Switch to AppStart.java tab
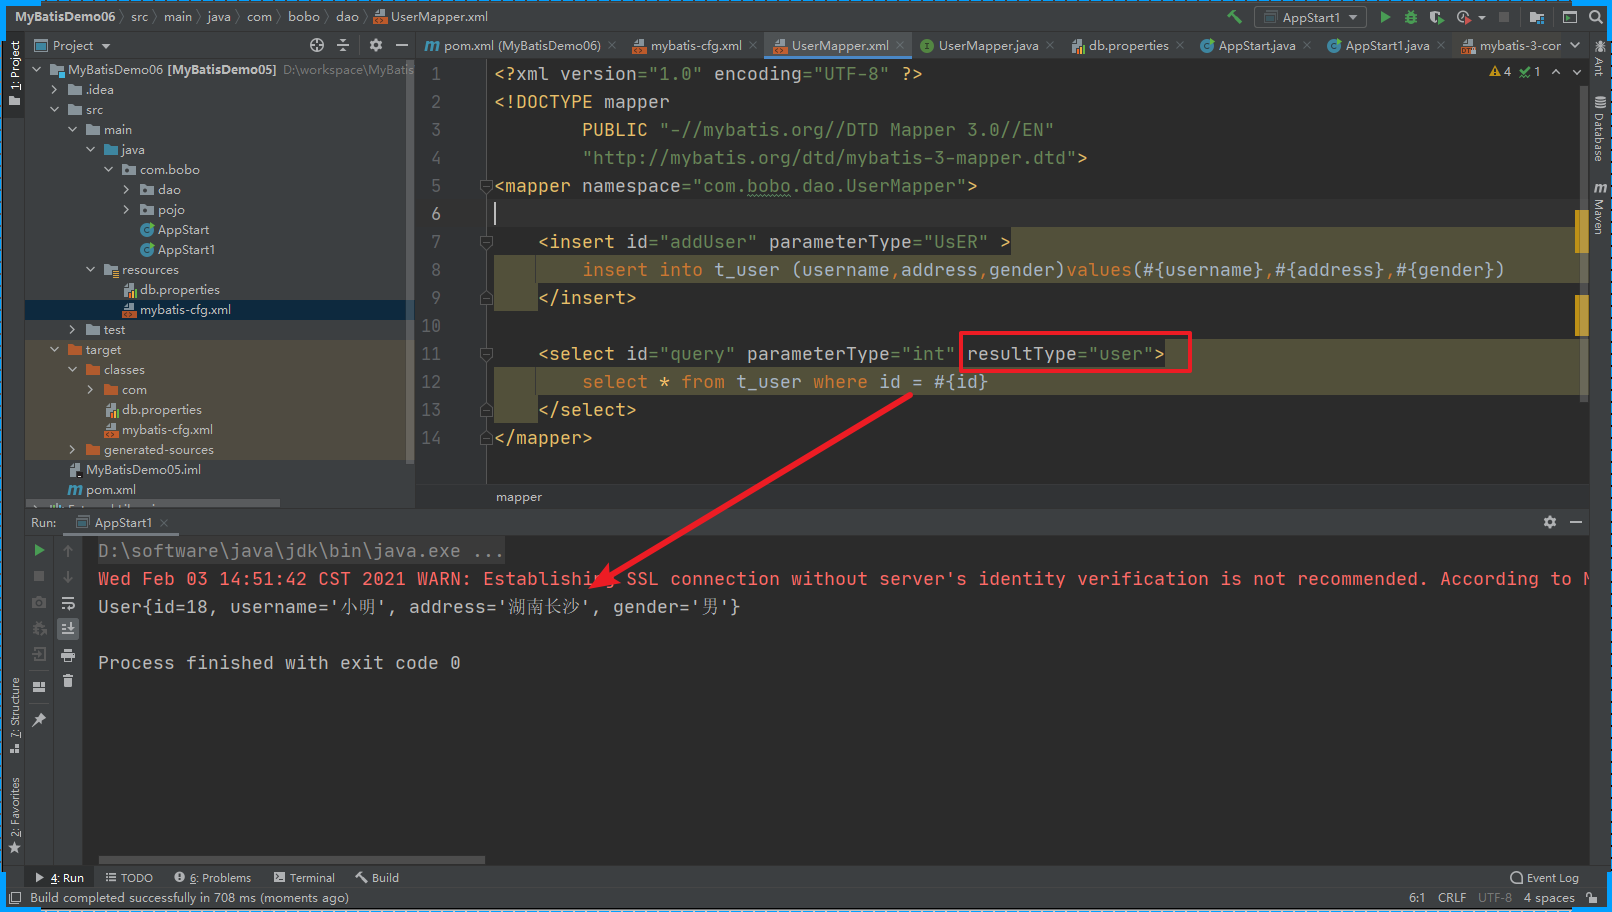Screen dimensions: 1612x912 [1257, 45]
